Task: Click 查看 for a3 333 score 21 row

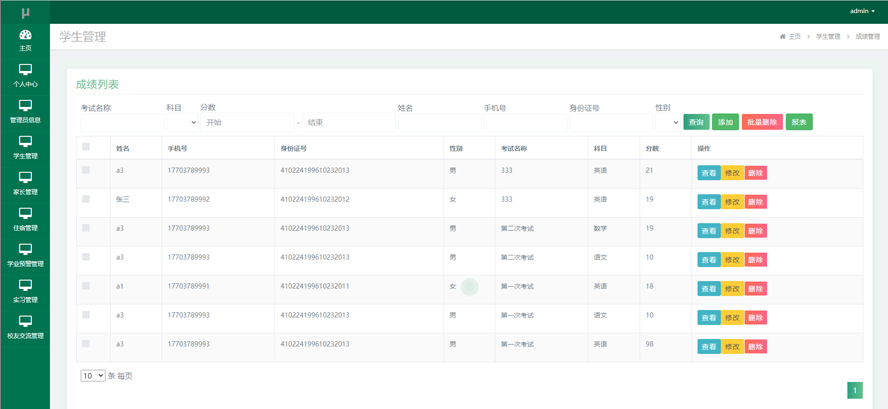Action: [708, 173]
